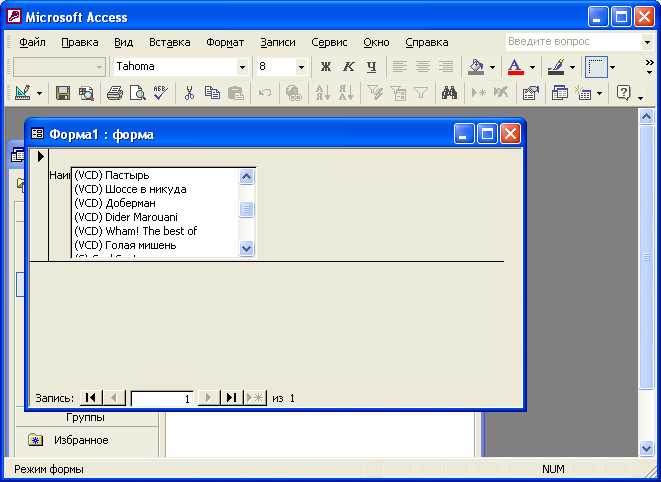Click the record number input field

tap(162, 399)
